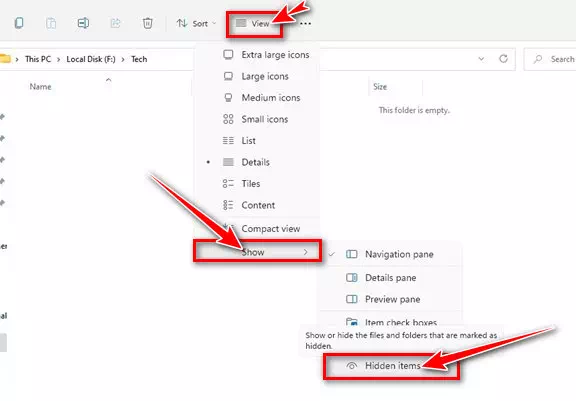Toggle Hidden items visibility
576x401 pixels.
[392, 366]
